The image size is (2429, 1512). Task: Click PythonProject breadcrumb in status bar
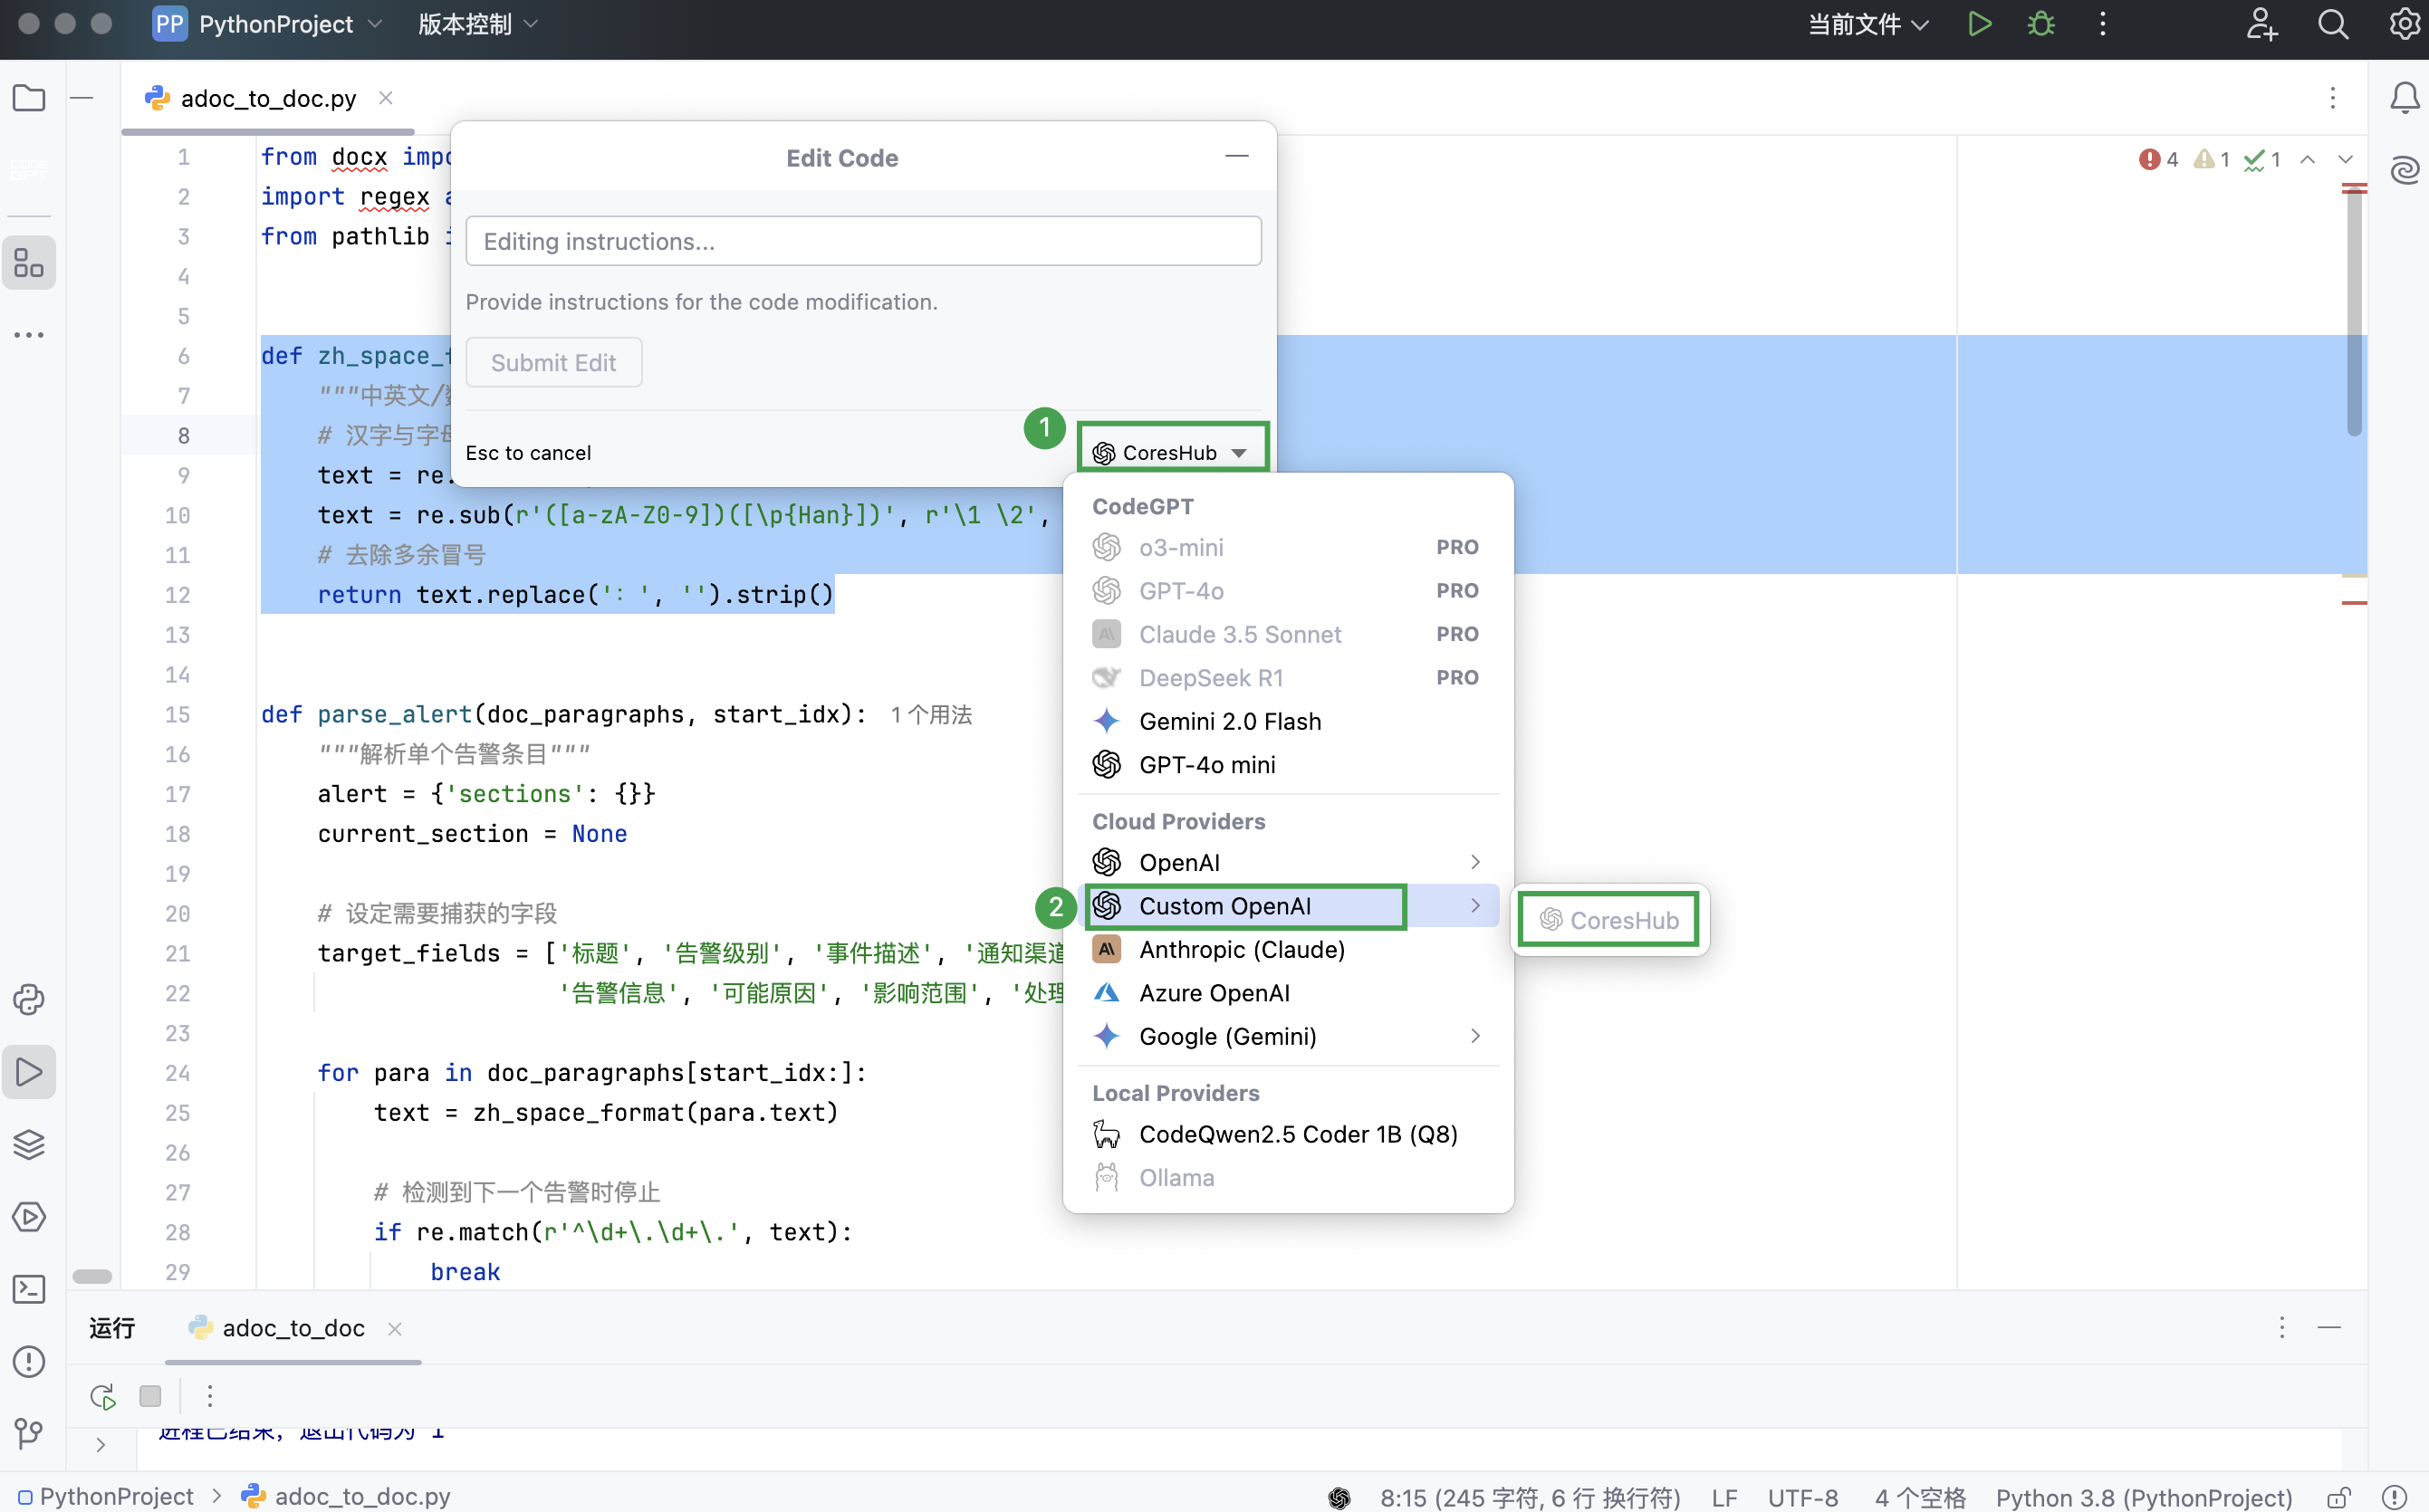(x=105, y=1497)
